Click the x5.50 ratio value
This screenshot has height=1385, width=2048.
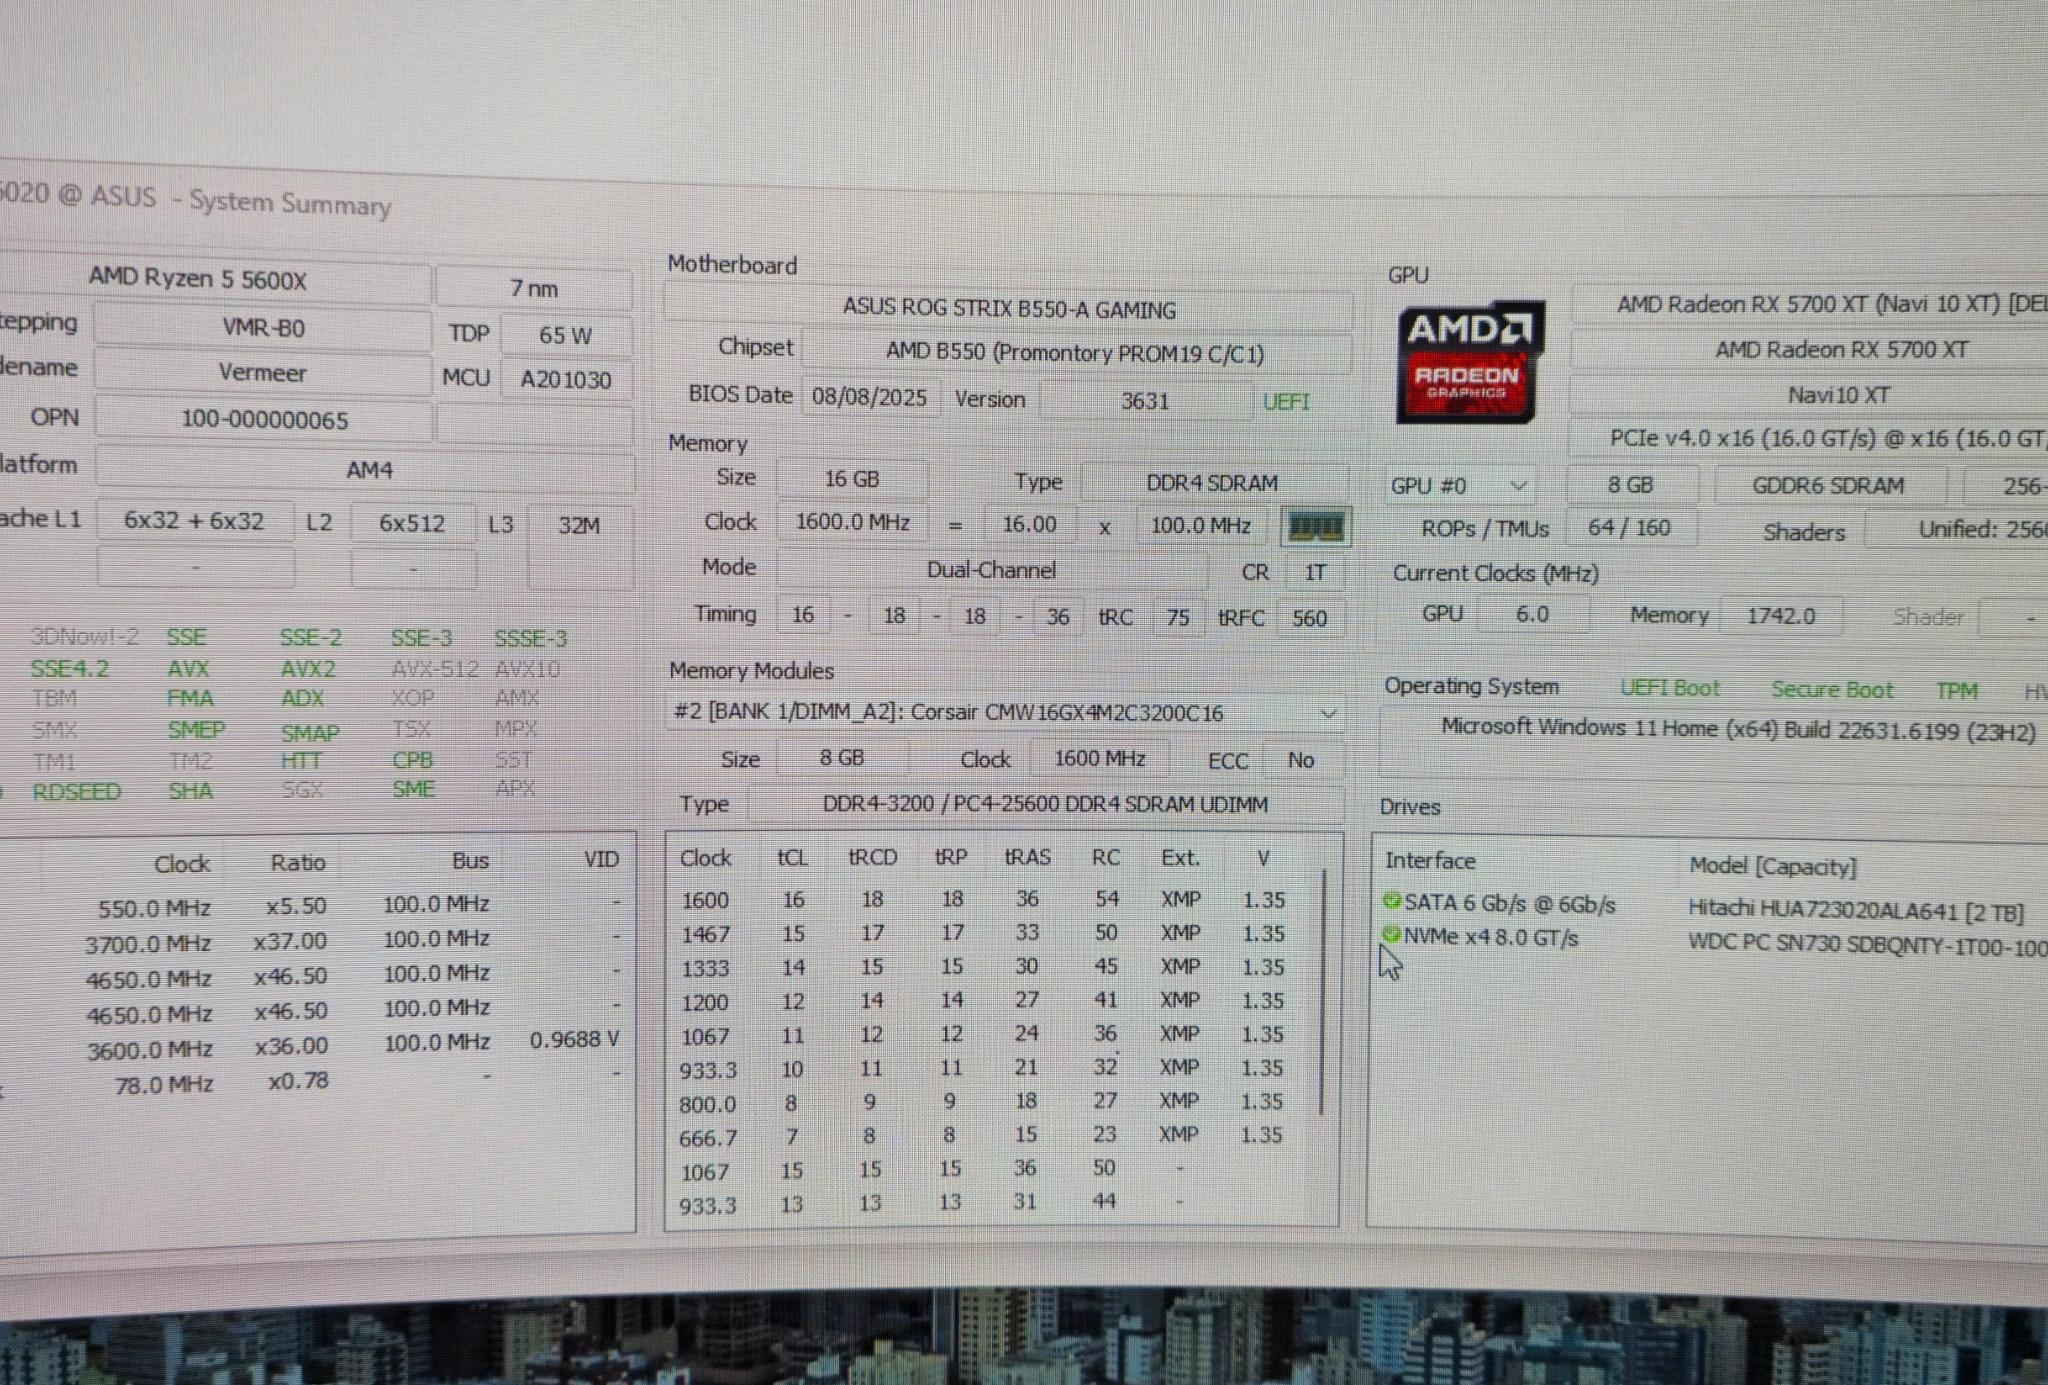click(296, 906)
